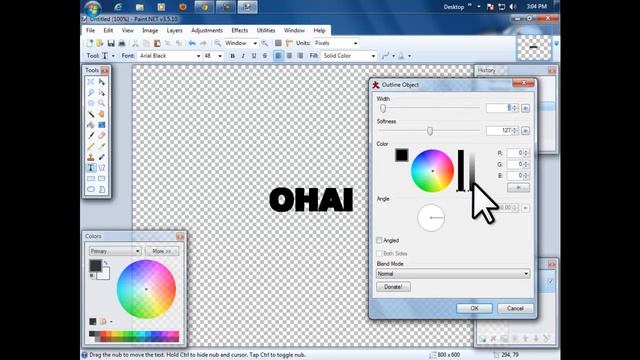Reset the Softness value button

point(525,131)
